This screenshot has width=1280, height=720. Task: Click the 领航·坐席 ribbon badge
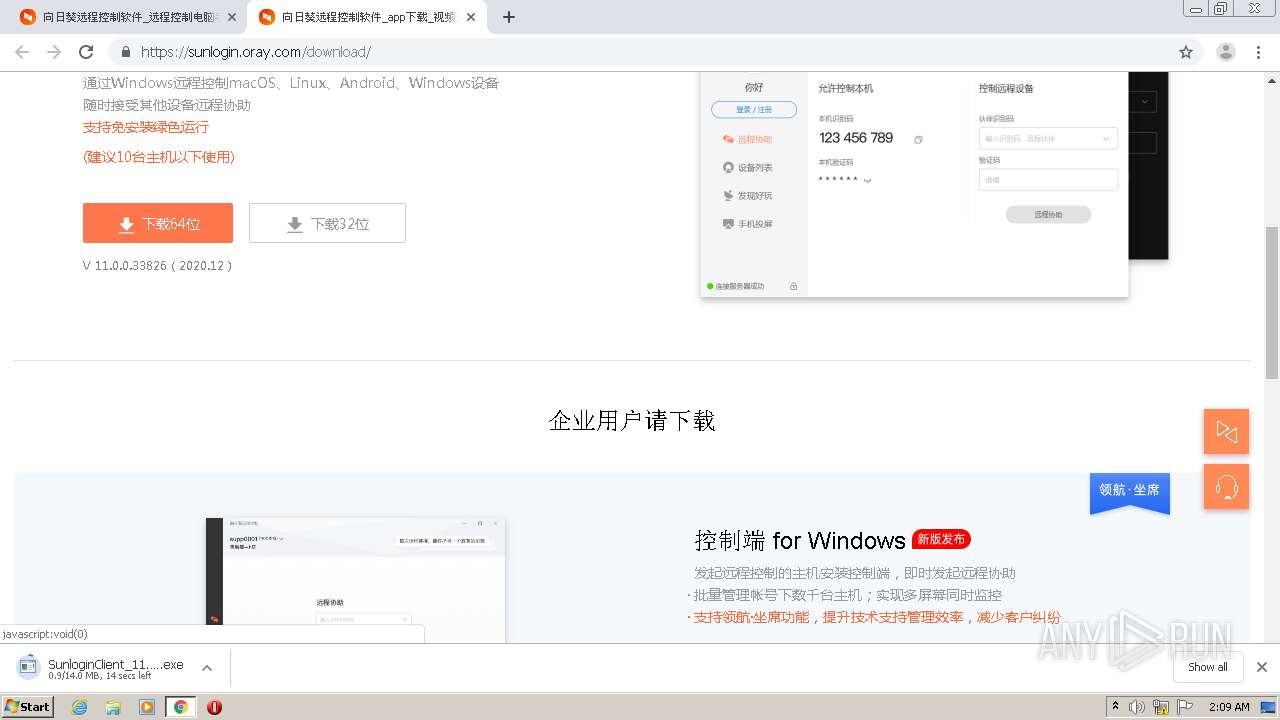(1130, 492)
